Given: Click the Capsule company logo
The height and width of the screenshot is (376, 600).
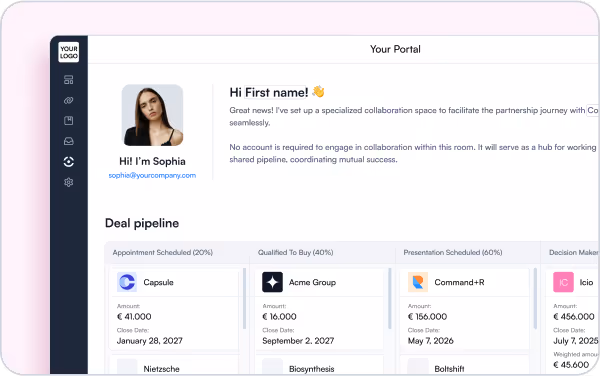Looking at the screenshot, I should pyautogui.click(x=127, y=282).
